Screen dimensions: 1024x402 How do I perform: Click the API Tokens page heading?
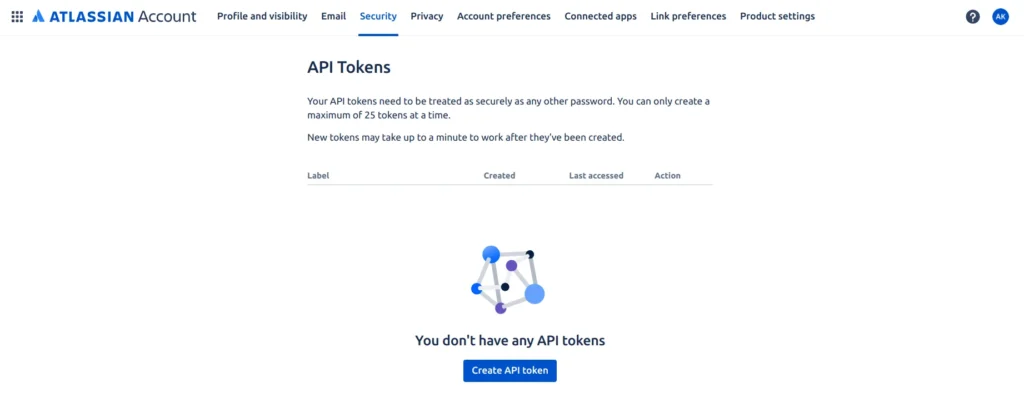(348, 68)
